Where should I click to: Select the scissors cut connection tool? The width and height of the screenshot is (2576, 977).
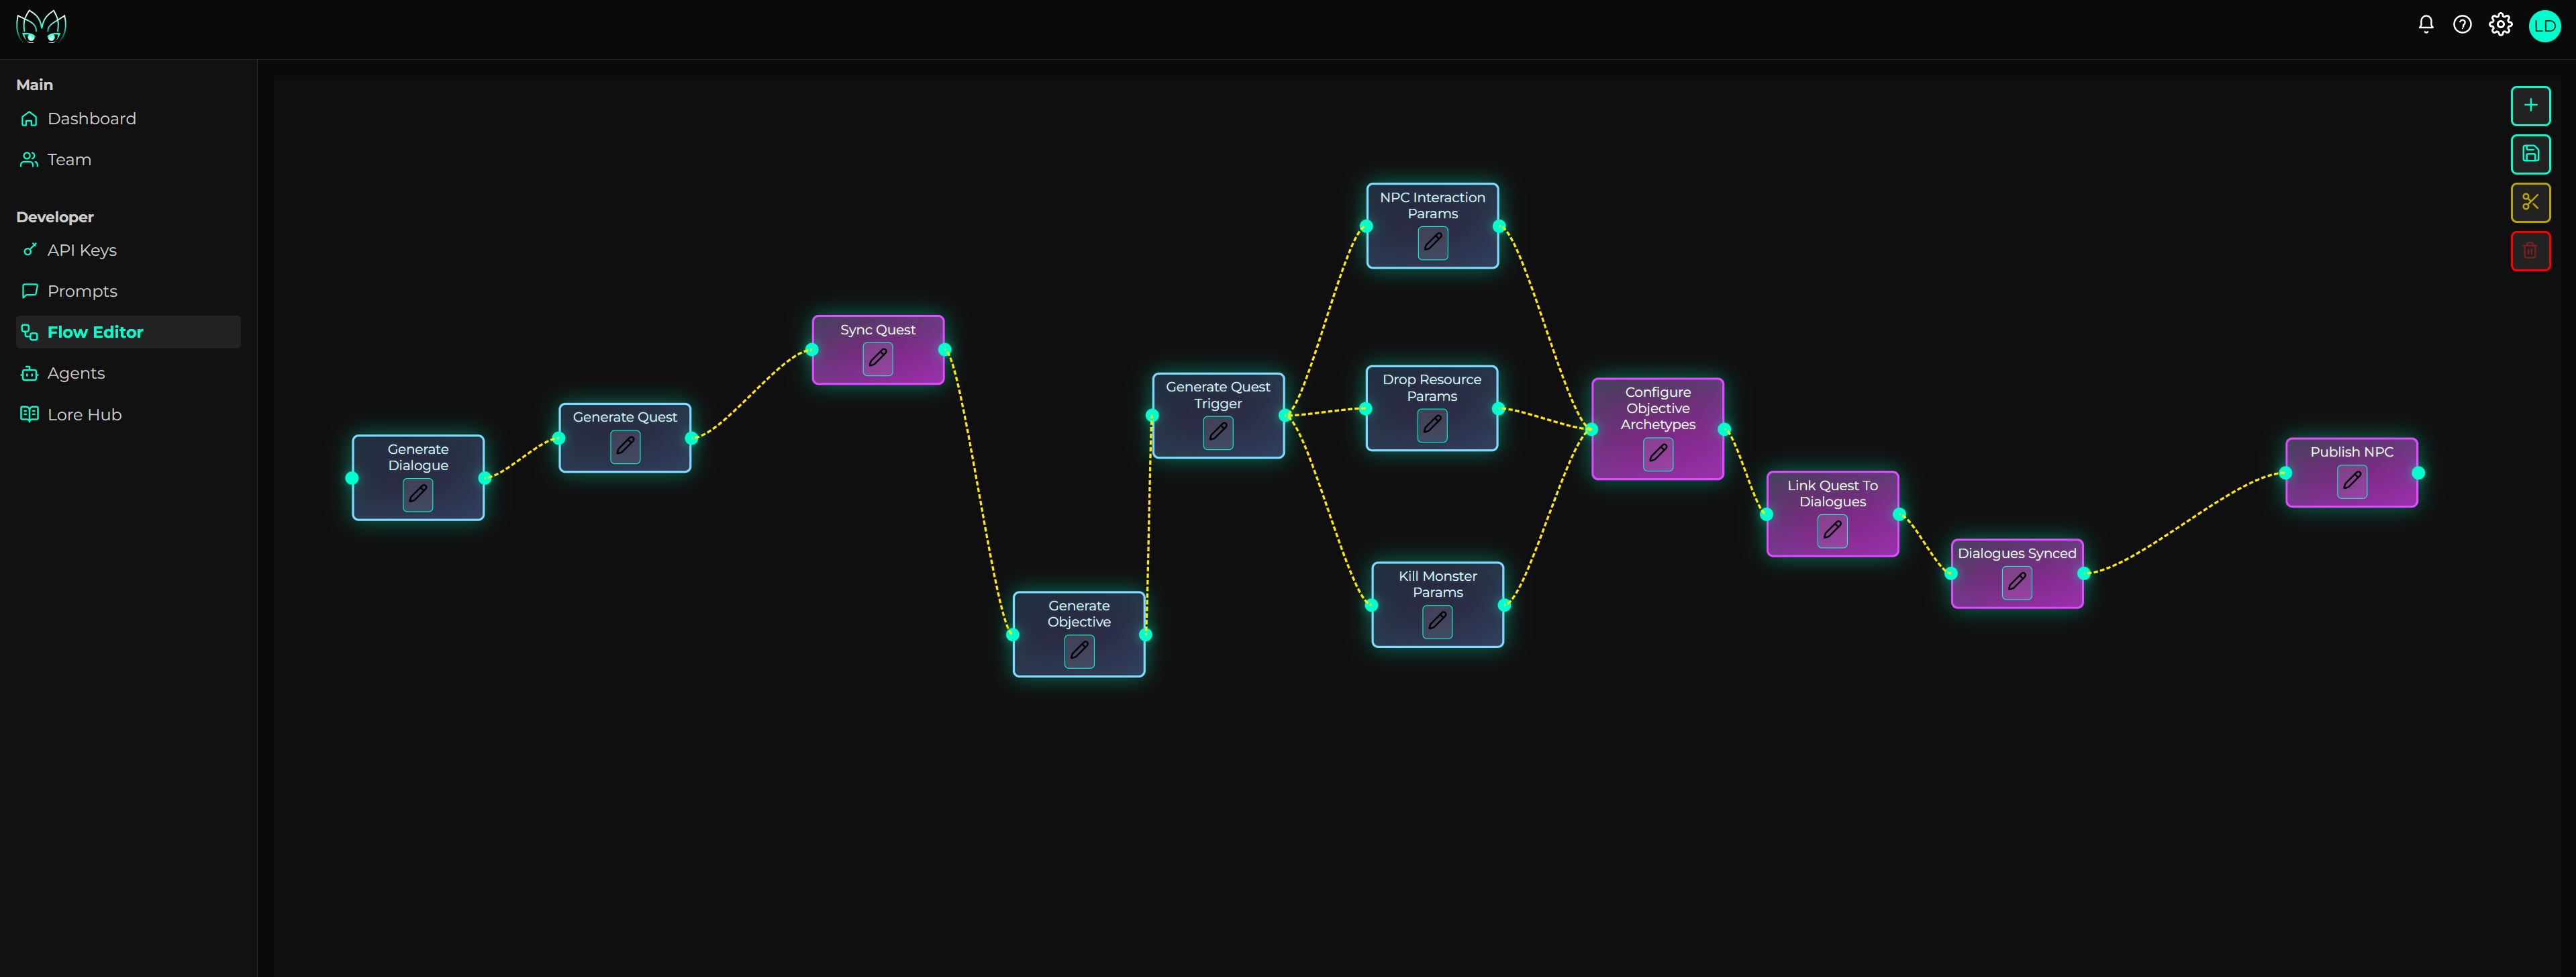(x=2530, y=202)
